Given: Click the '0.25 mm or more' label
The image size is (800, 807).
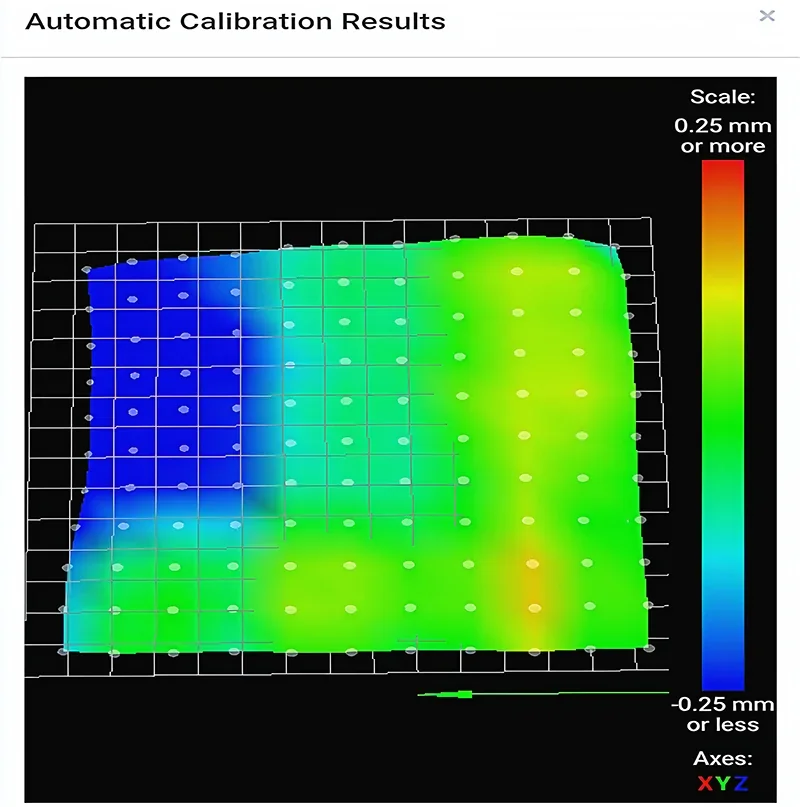Looking at the screenshot, I should tap(725, 135).
